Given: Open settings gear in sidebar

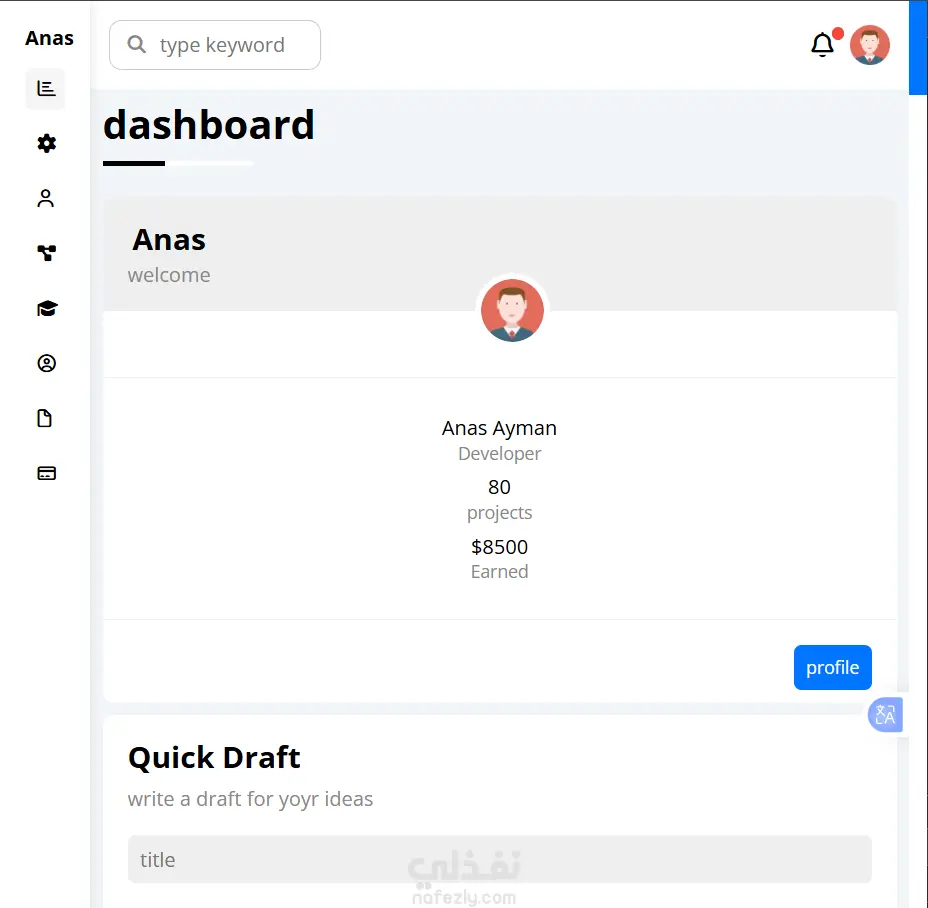Looking at the screenshot, I should point(46,143).
